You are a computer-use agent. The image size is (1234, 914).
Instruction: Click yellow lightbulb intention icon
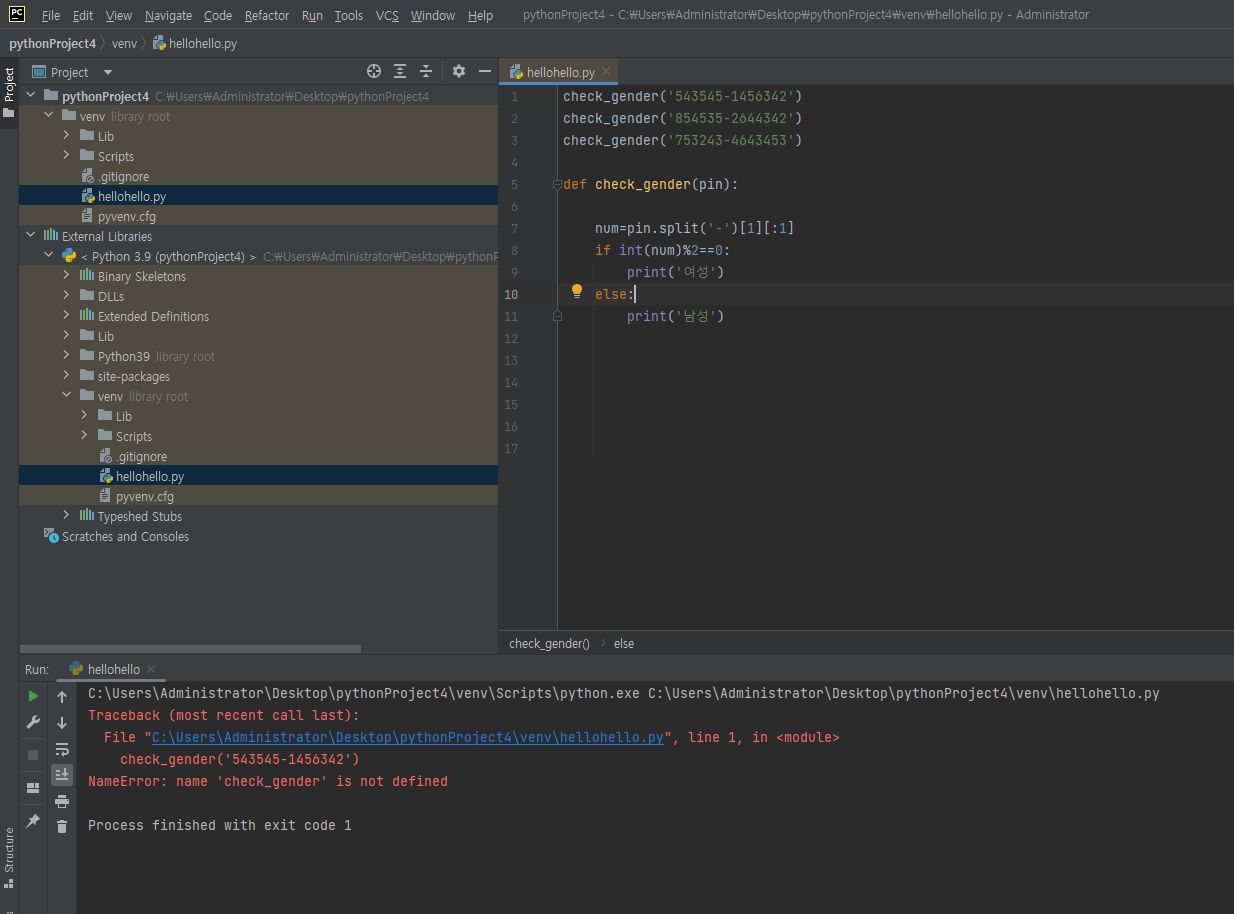577,292
